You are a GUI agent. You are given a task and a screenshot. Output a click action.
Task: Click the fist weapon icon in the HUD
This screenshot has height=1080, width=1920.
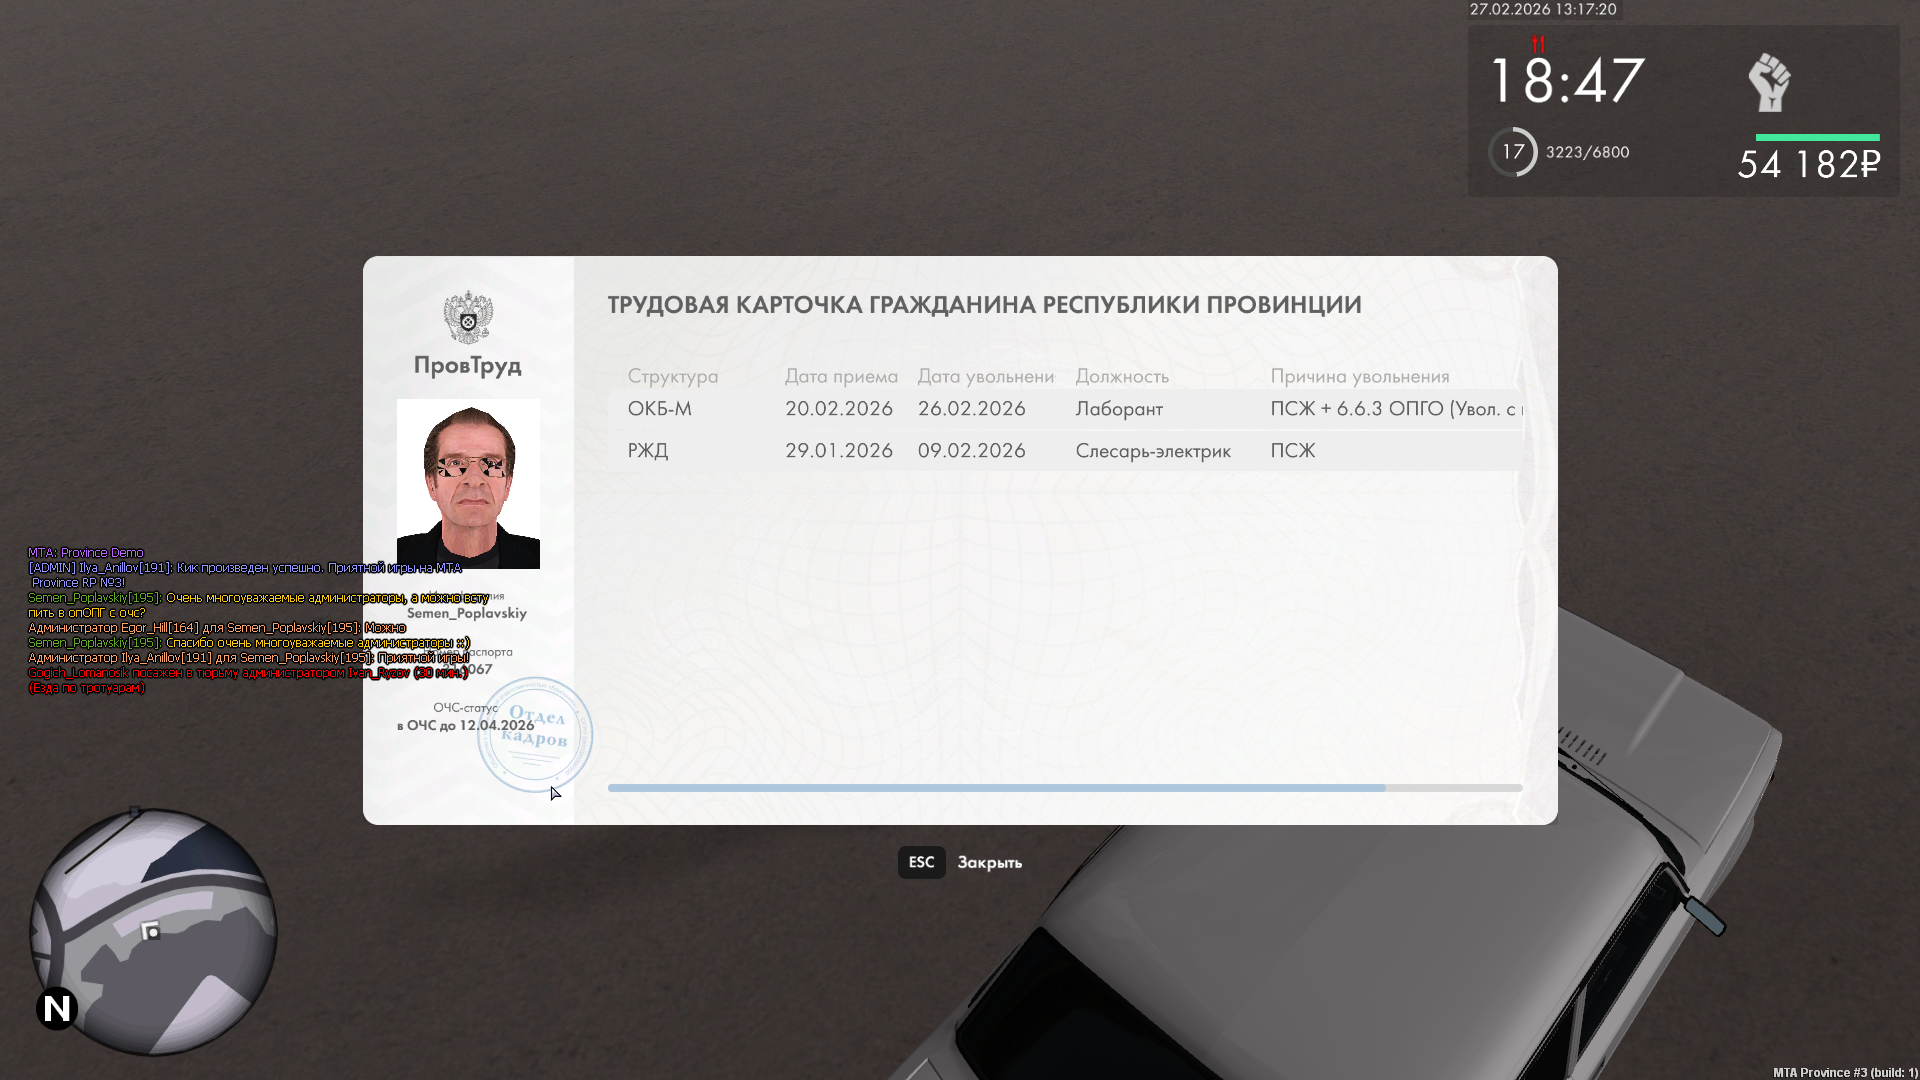[1769, 82]
